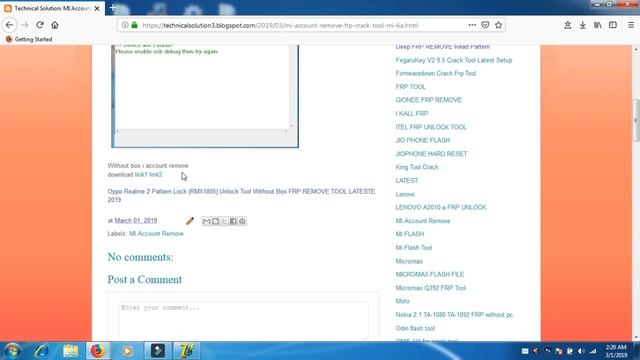Edit post using pencil icon

pos(190,221)
